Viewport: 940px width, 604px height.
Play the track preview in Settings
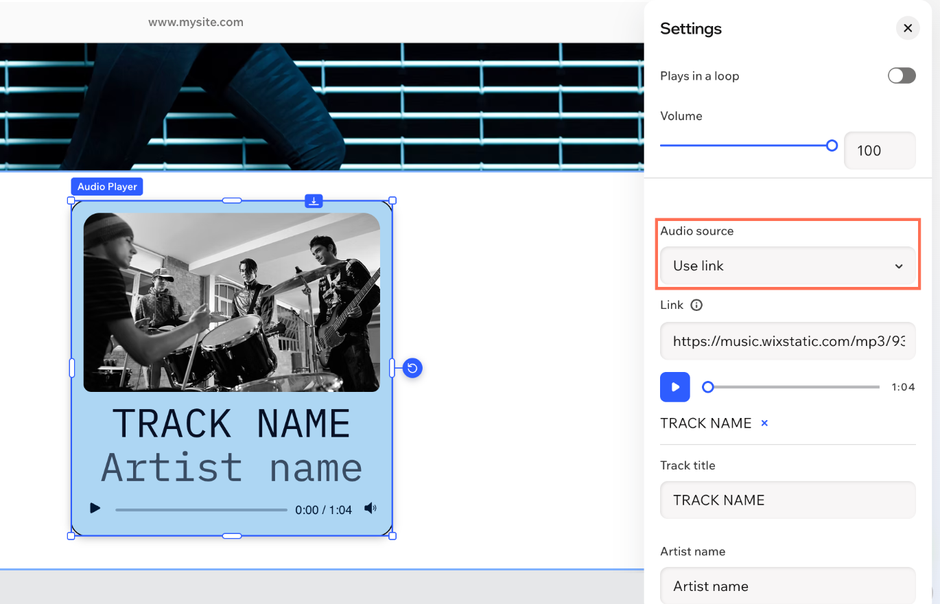coord(675,387)
